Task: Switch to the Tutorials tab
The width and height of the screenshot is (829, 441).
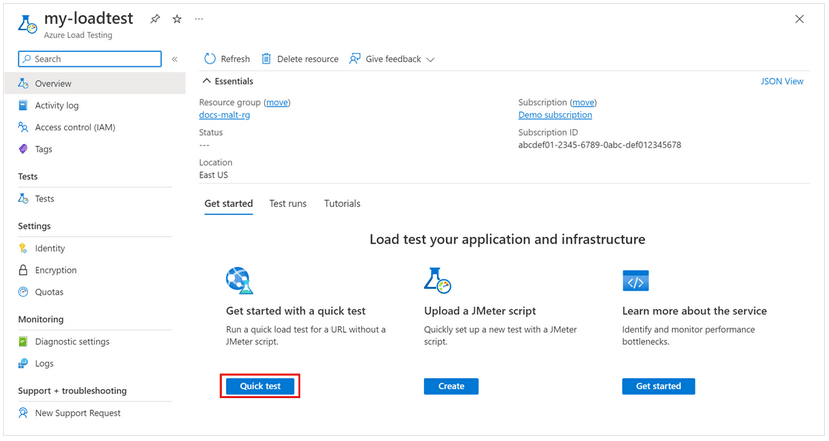Action: [x=342, y=204]
